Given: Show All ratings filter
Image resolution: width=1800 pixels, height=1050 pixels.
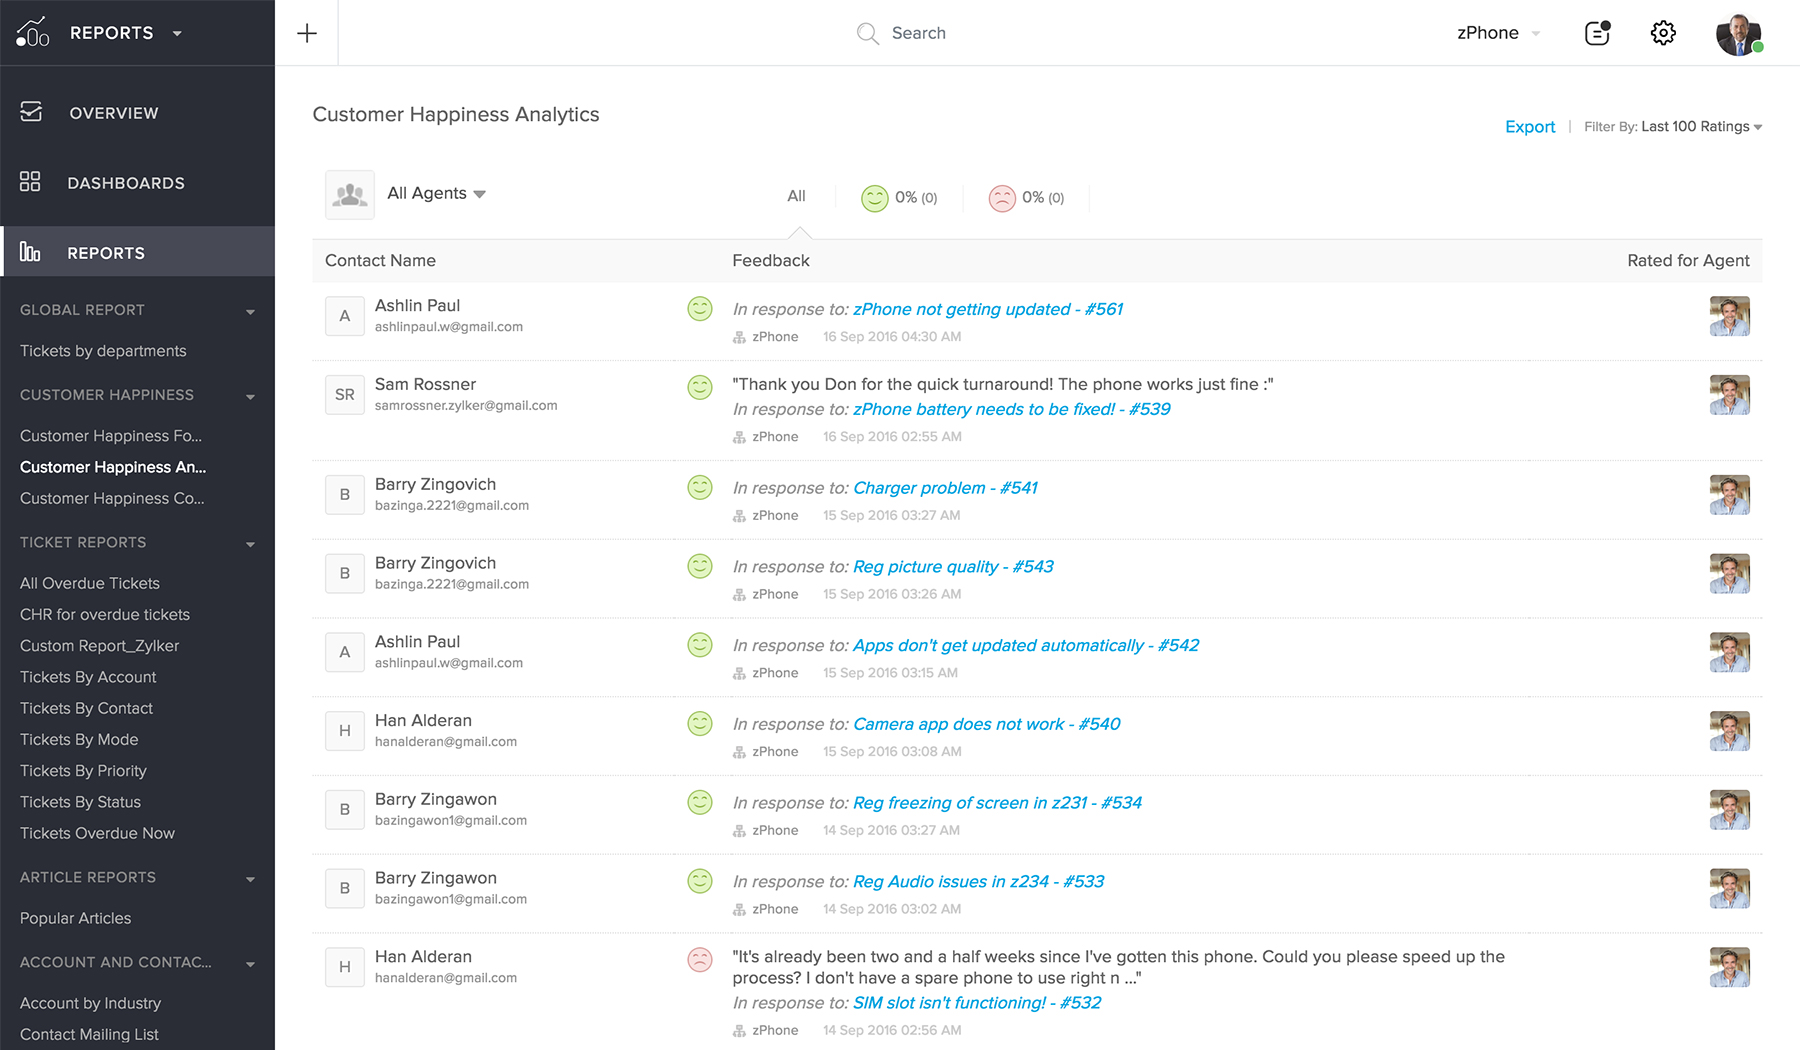Looking at the screenshot, I should pyautogui.click(x=796, y=196).
